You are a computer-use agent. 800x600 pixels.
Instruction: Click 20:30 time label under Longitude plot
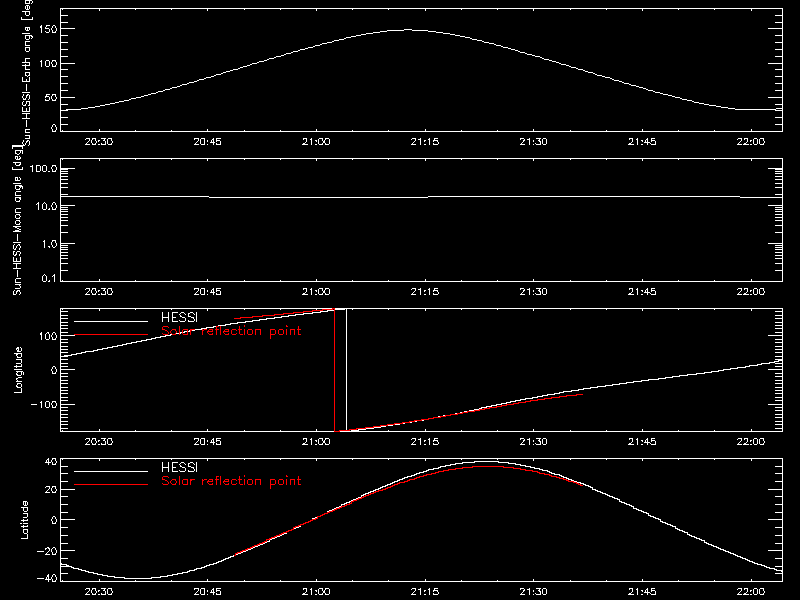tap(98, 442)
